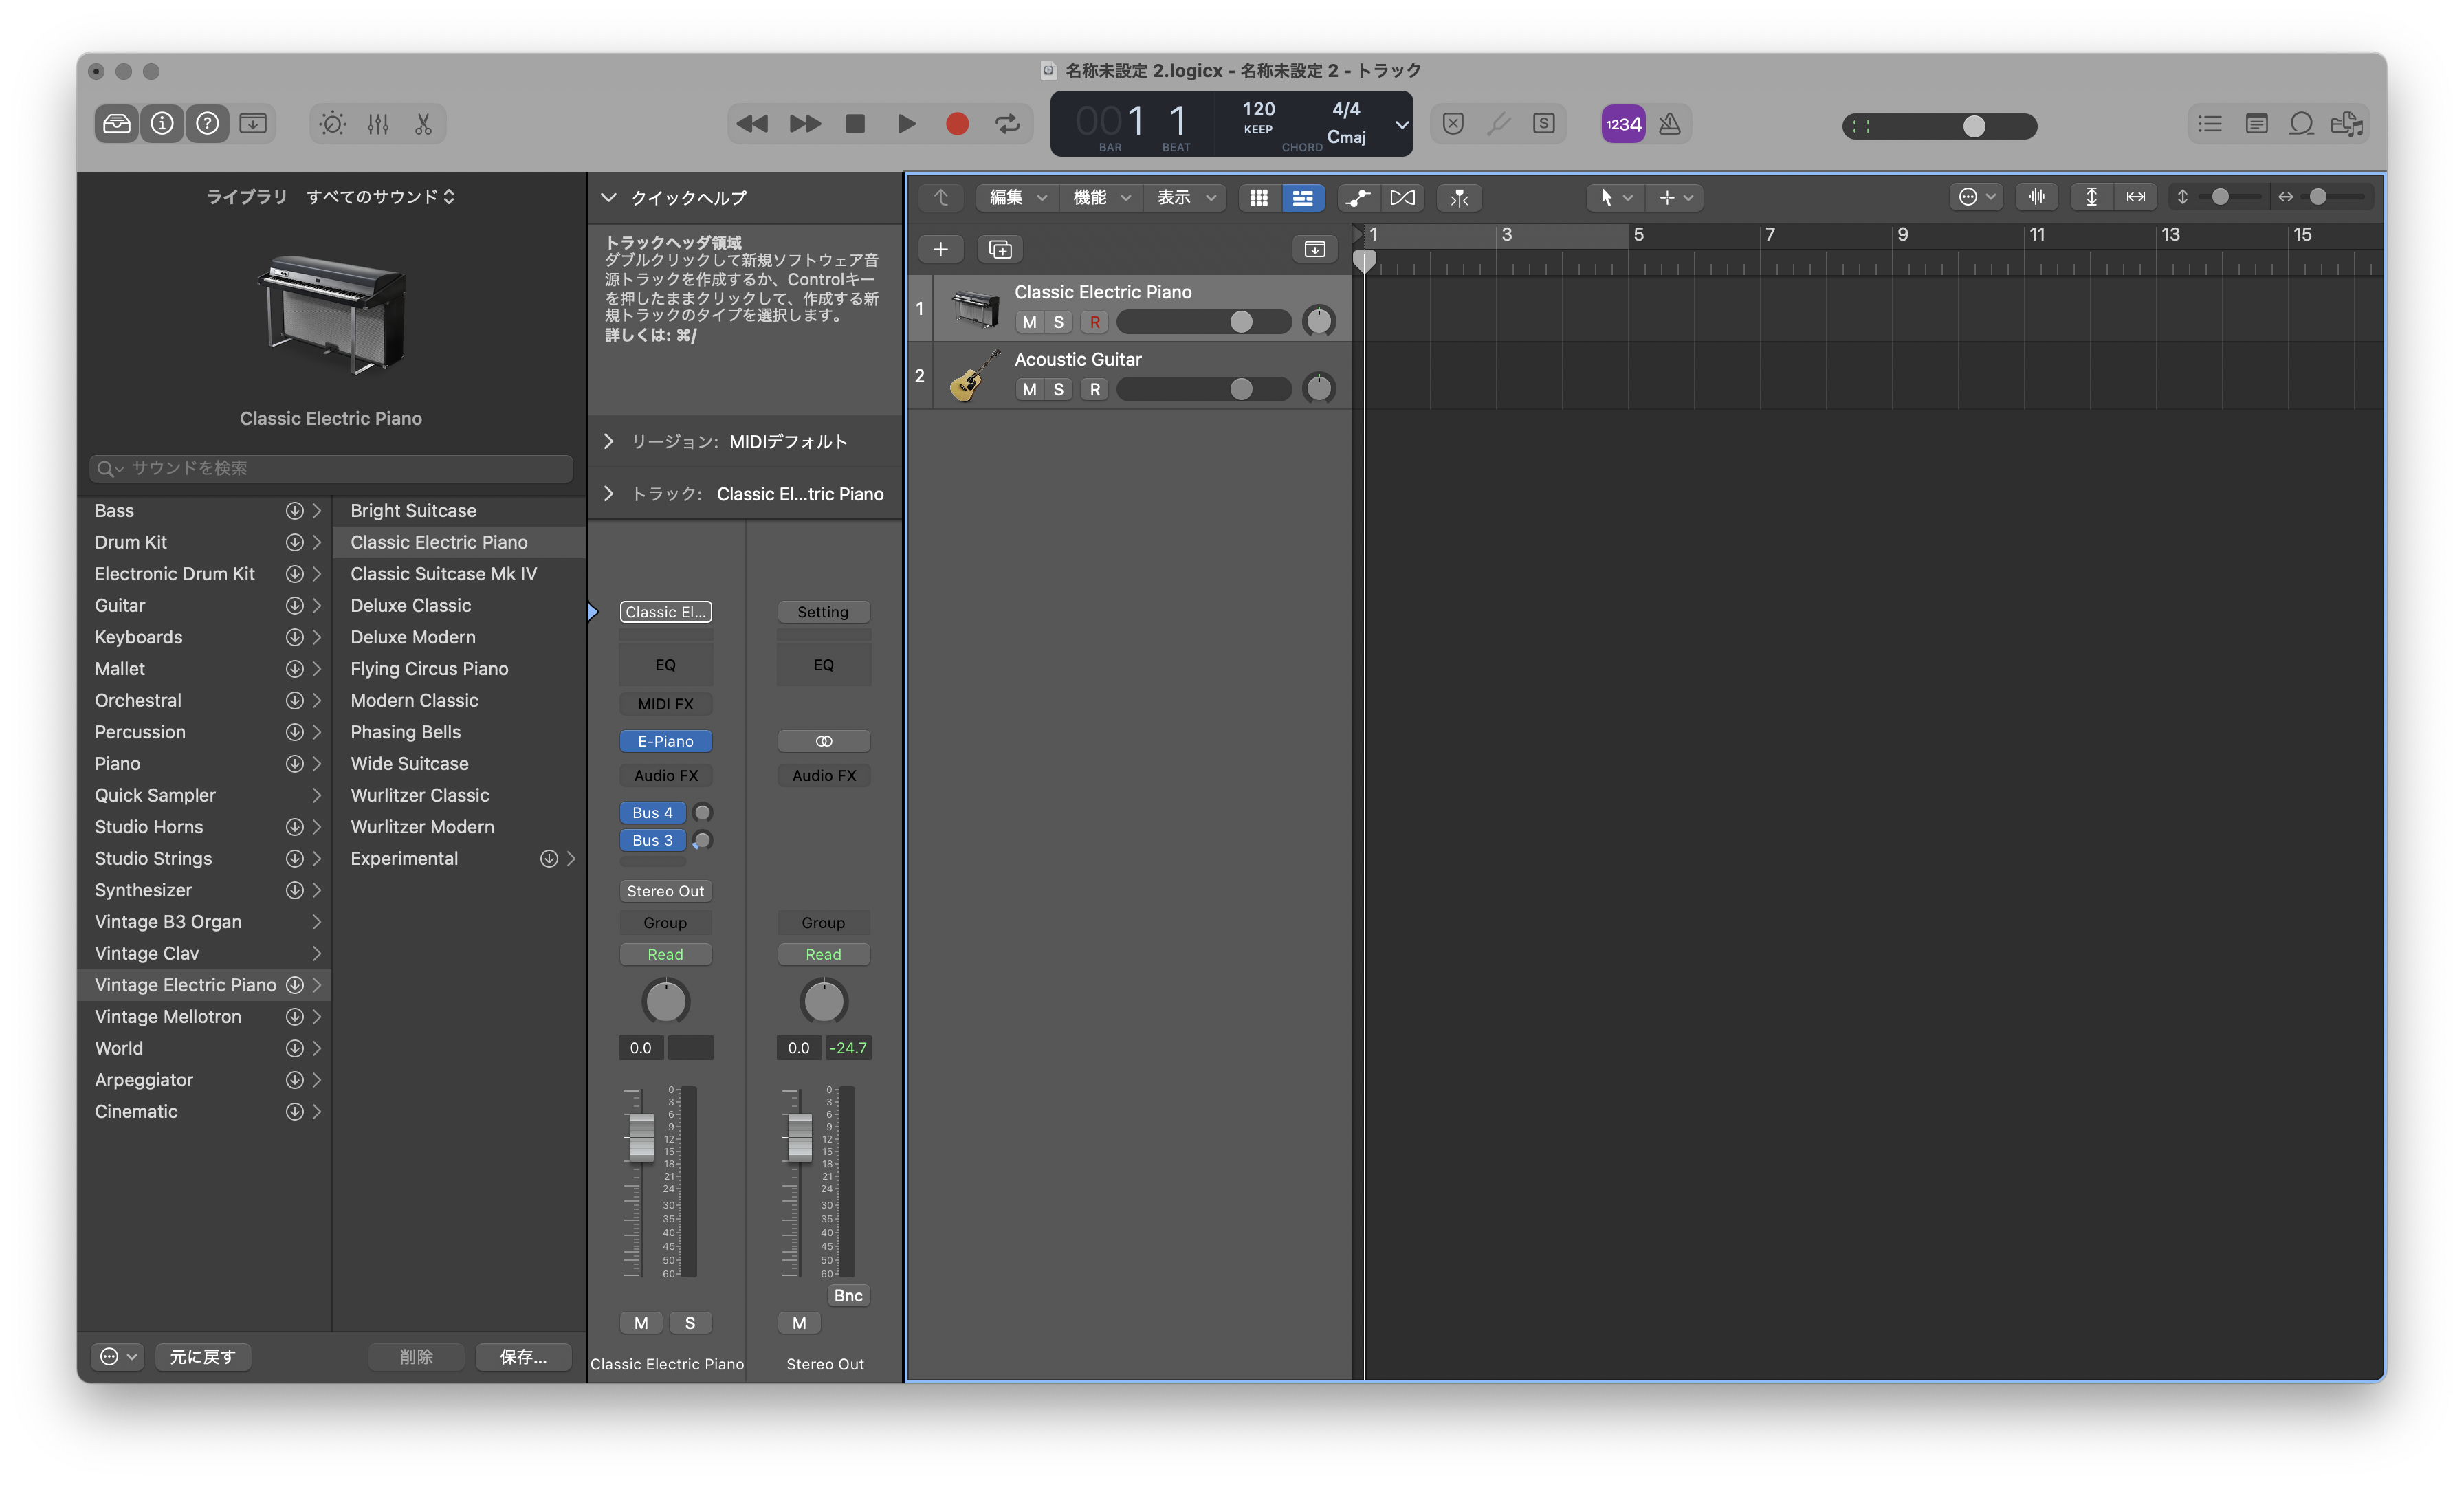2464x1485 pixels.
Task: Select the Synthesizer library category
Action: tap(144, 890)
